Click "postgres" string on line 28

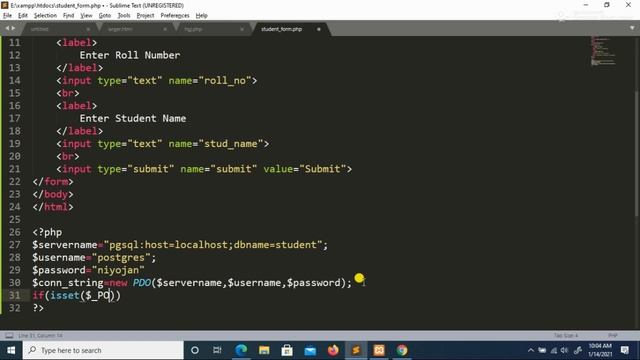[121, 258]
